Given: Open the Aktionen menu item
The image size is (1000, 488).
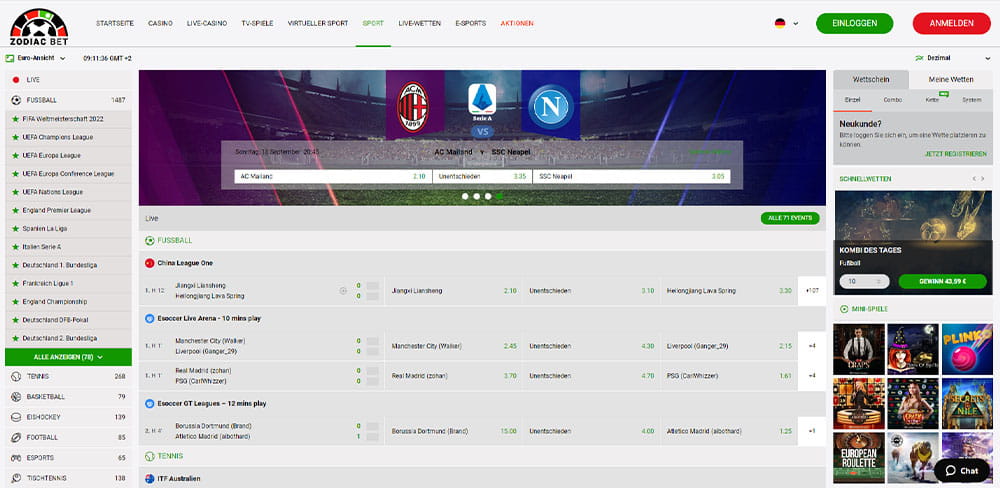Looking at the screenshot, I should [x=517, y=24].
